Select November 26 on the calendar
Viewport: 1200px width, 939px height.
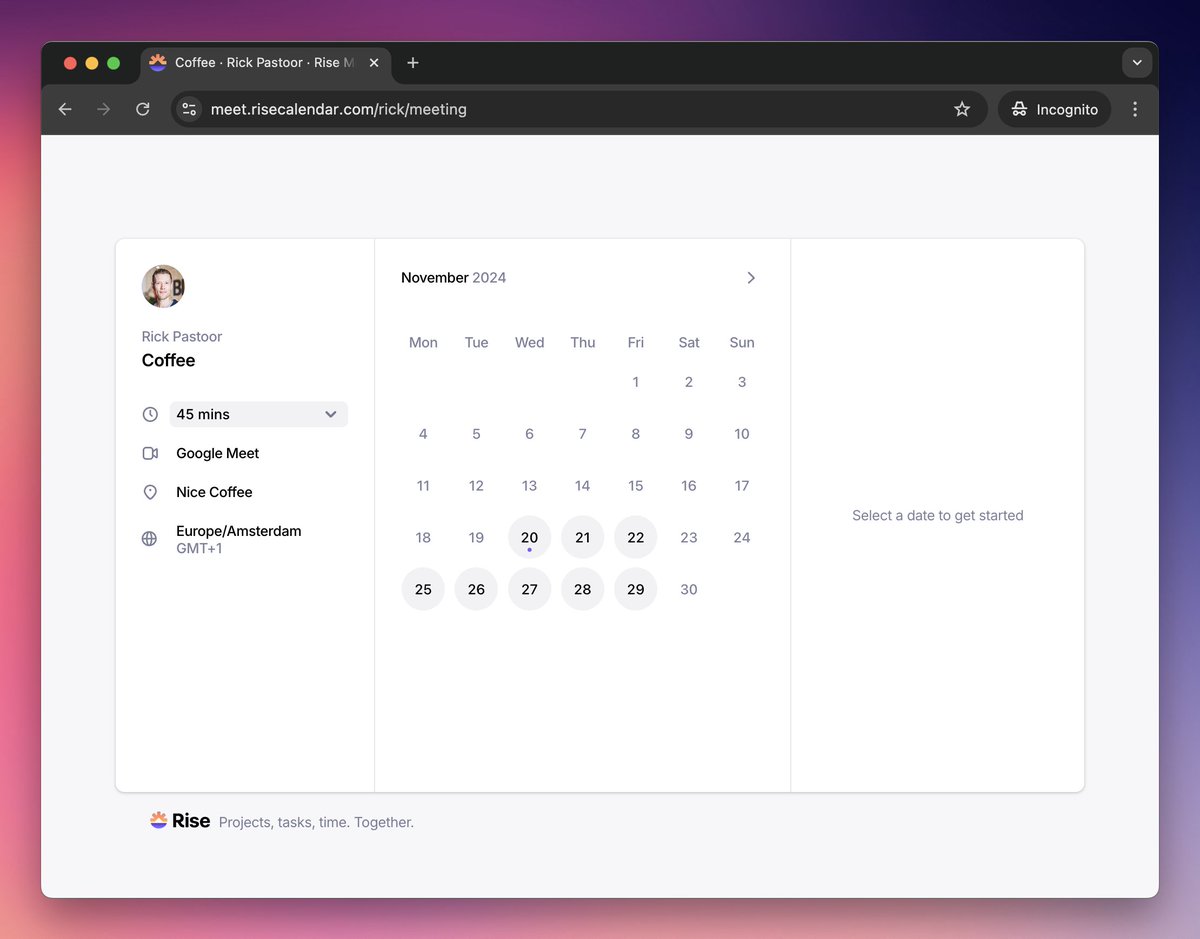coord(476,589)
